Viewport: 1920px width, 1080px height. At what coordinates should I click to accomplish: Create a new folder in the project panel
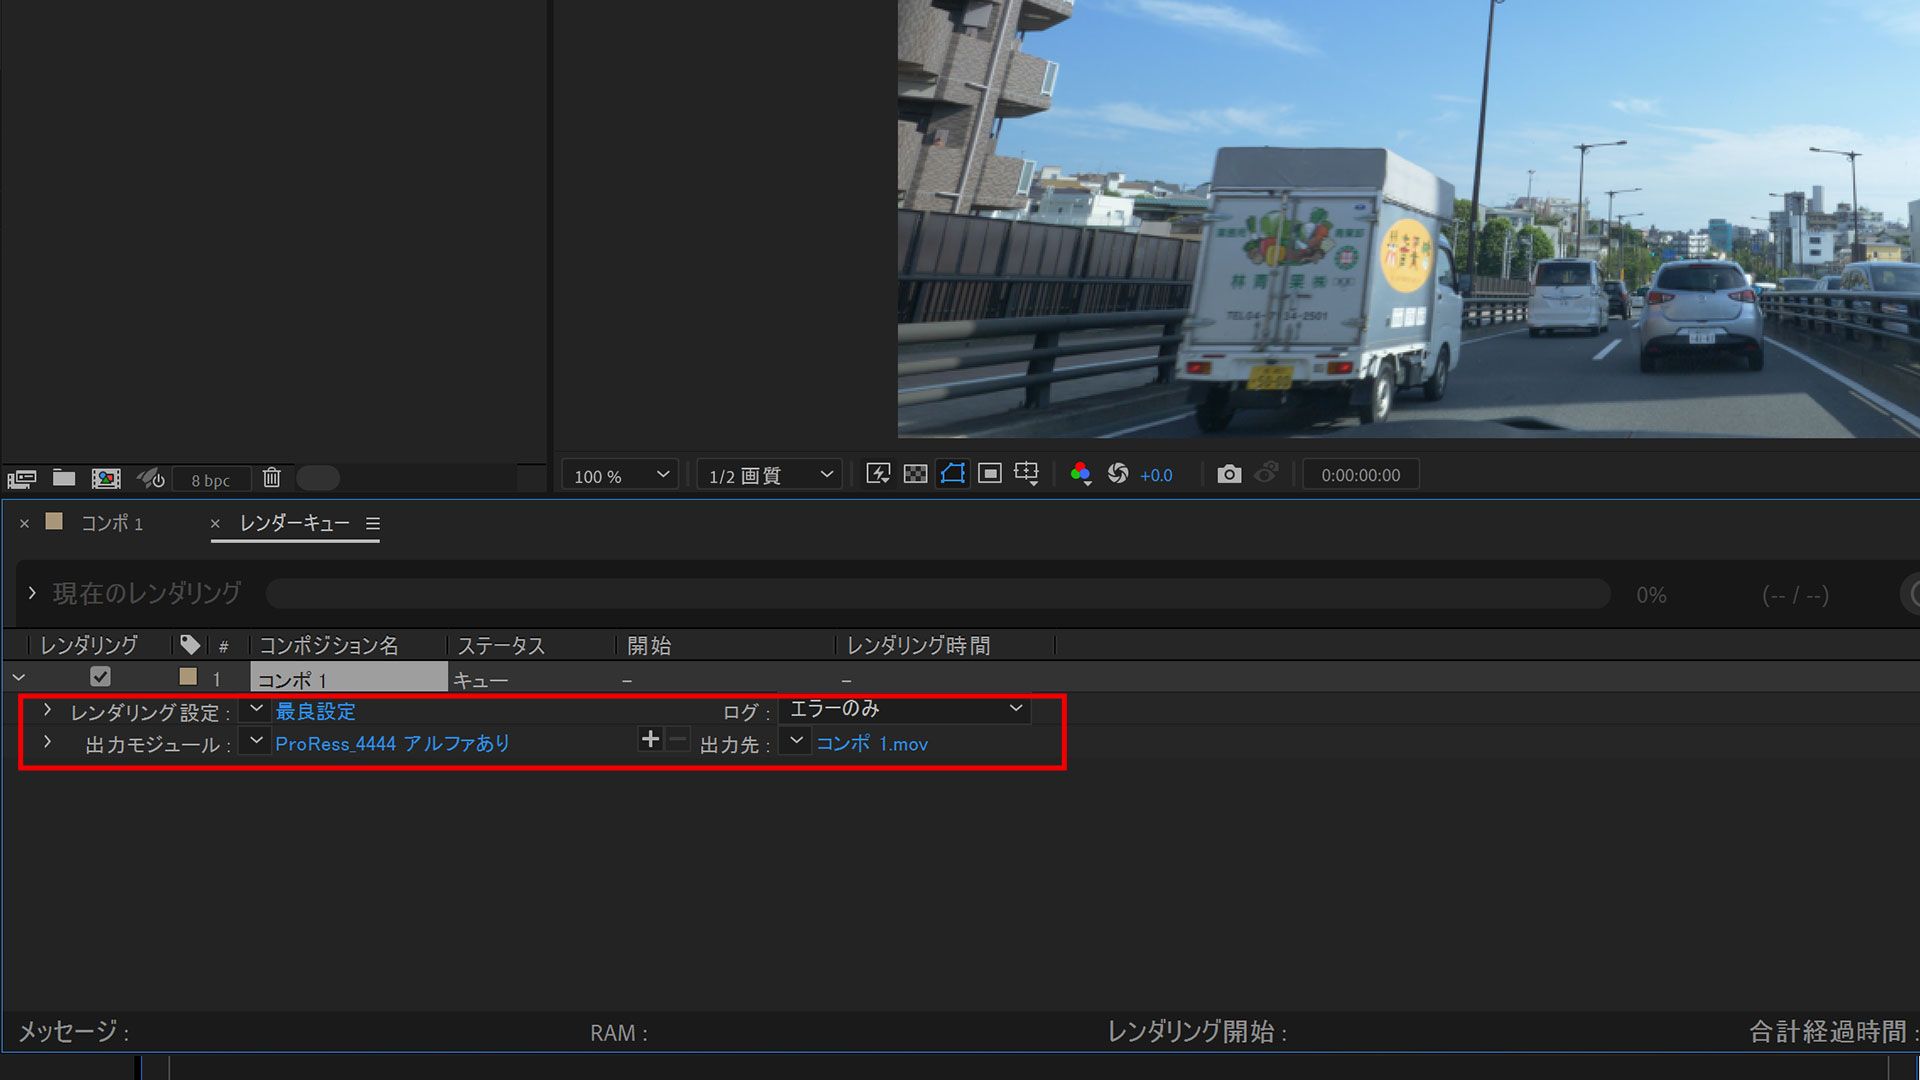pos(64,478)
